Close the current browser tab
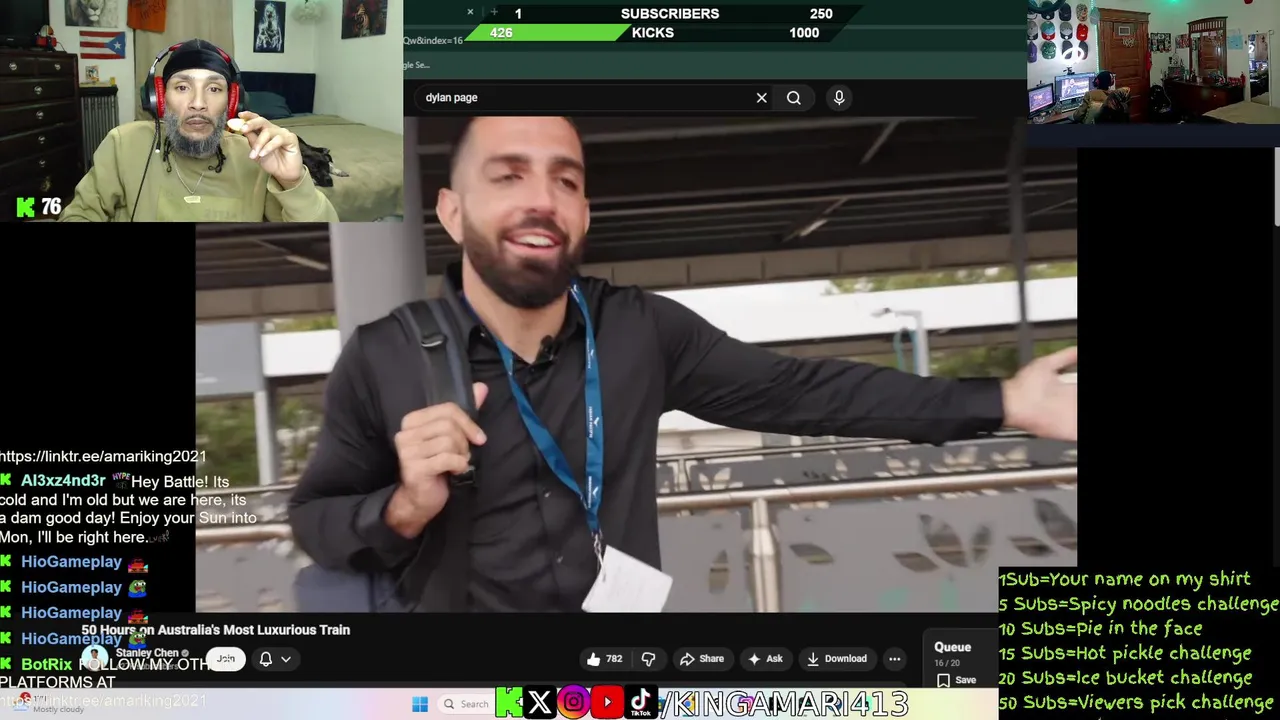The height and width of the screenshot is (720, 1280). click(x=470, y=12)
